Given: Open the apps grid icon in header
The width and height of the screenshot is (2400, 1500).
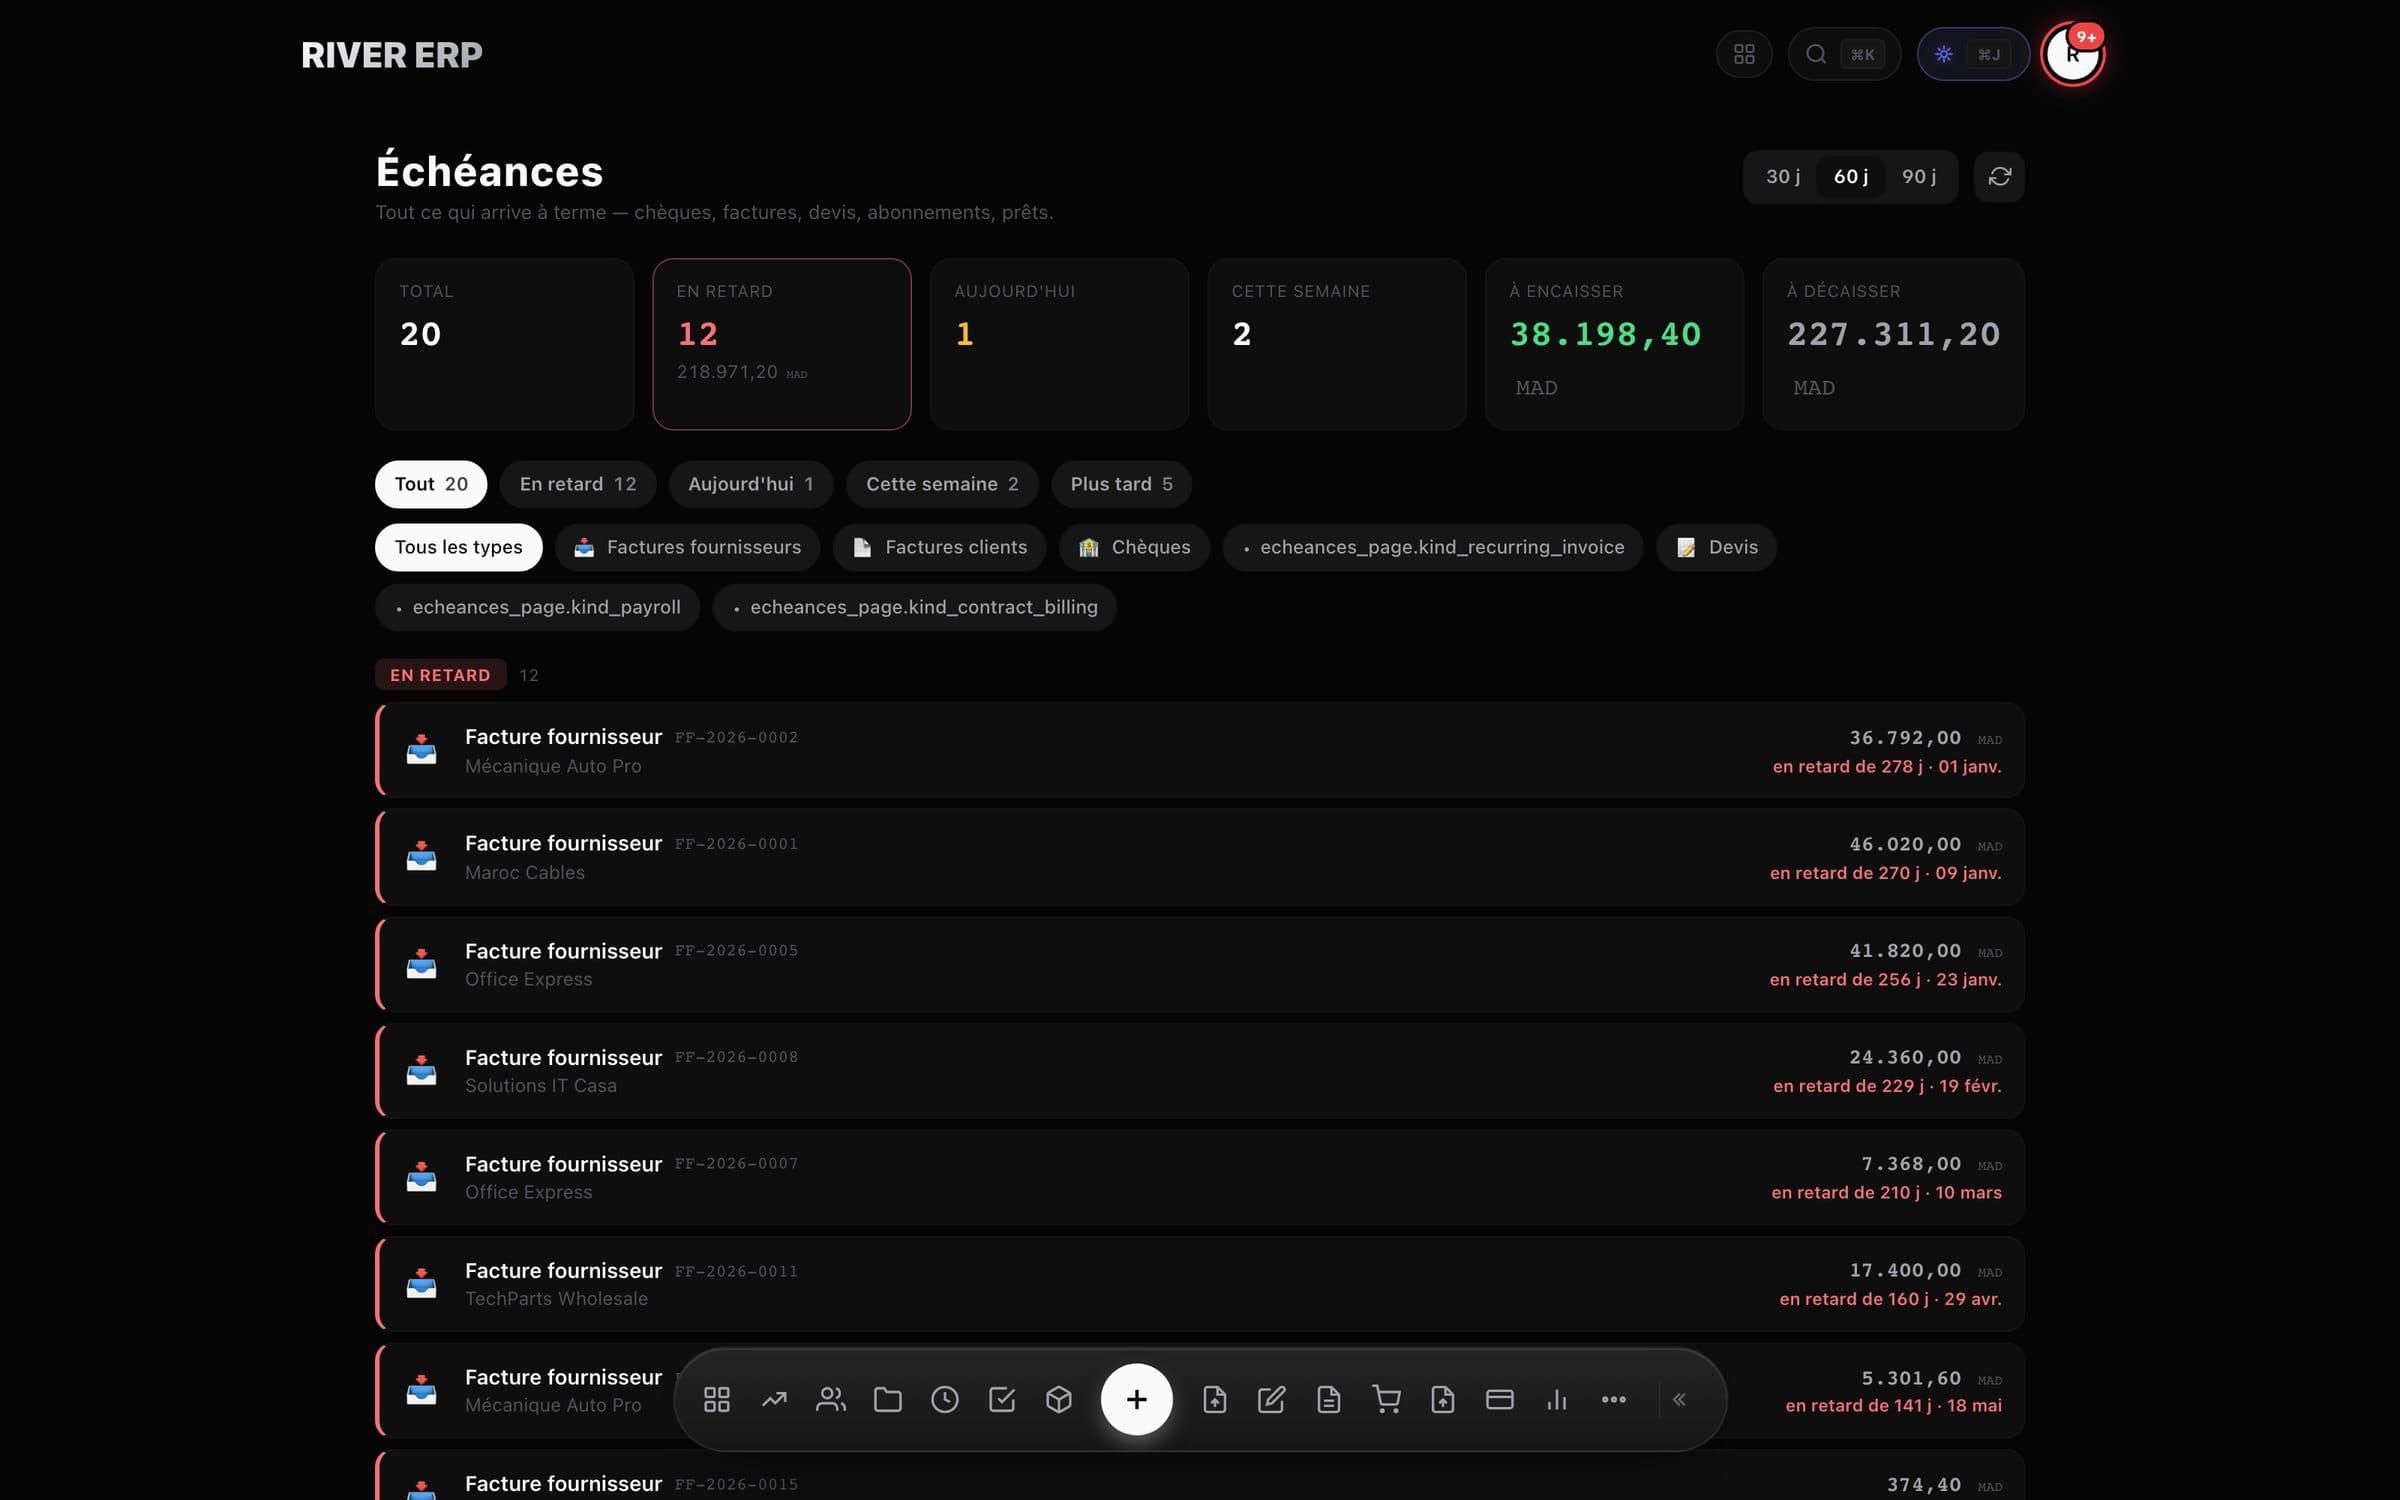Looking at the screenshot, I should (x=1744, y=54).
